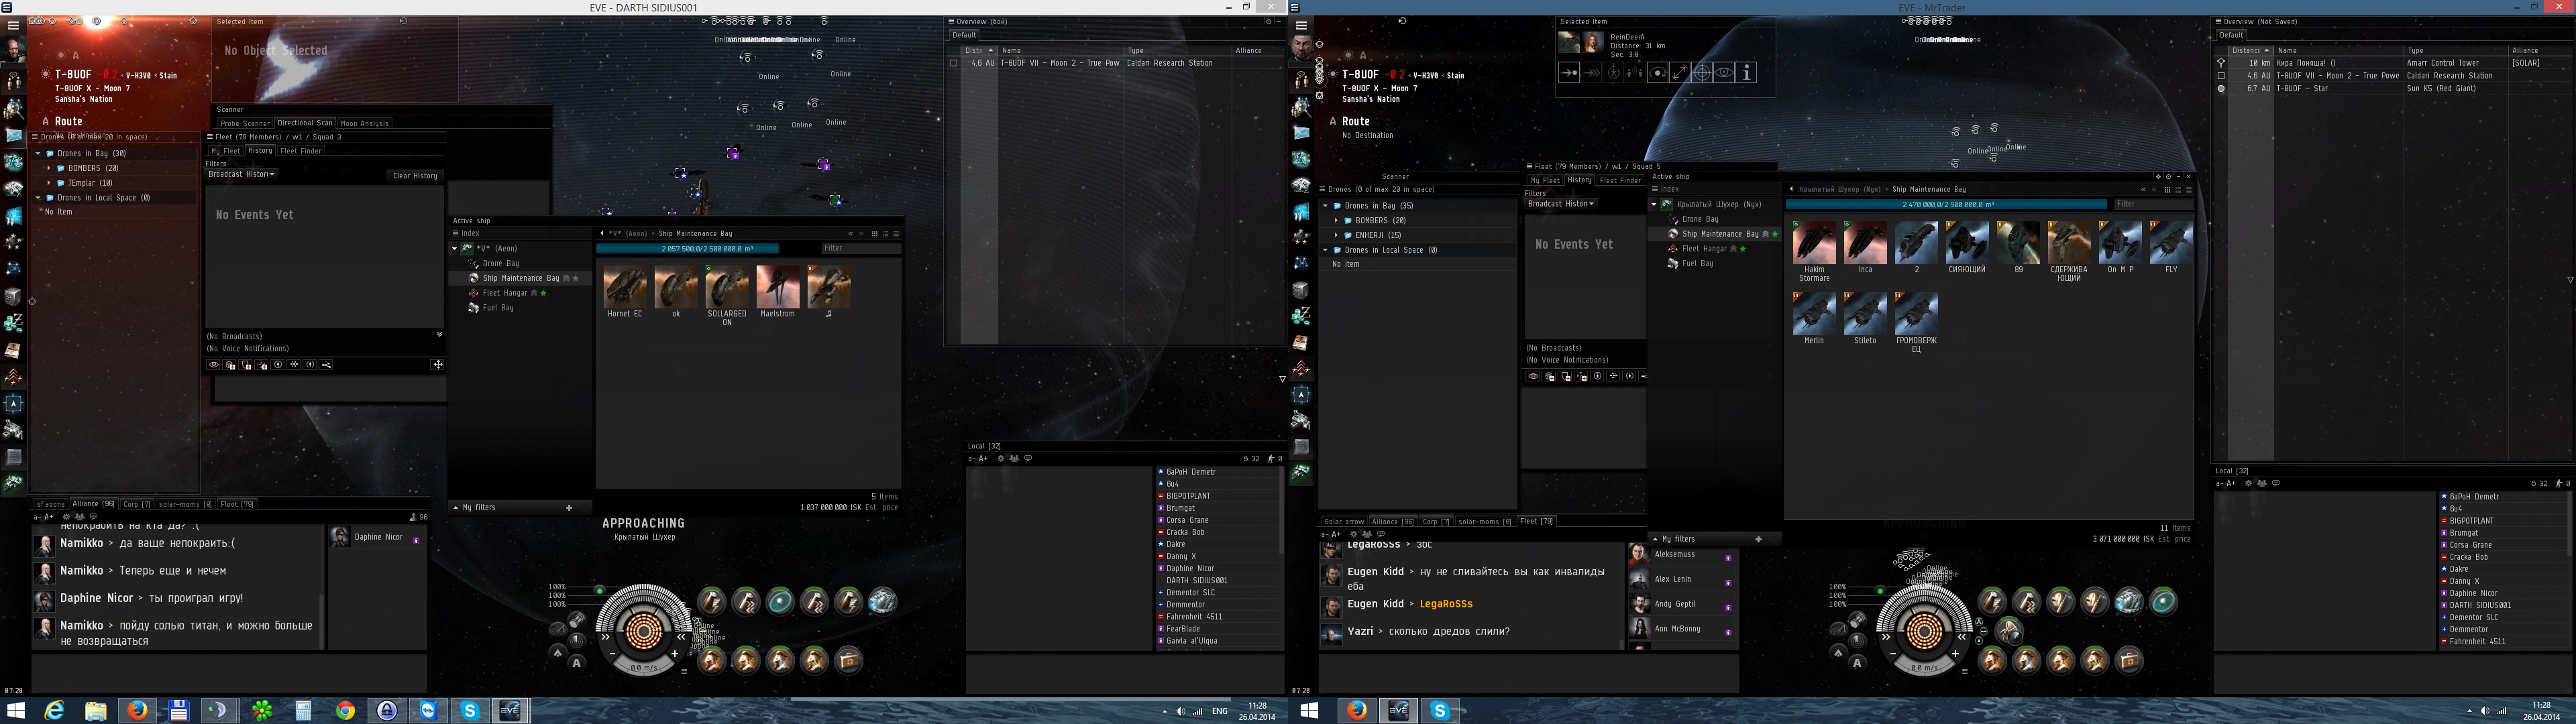Viewport: 2576px width, 724px height.
Task: Click silver rightmost top-row module in left HUD
Action: click(882, 601)
